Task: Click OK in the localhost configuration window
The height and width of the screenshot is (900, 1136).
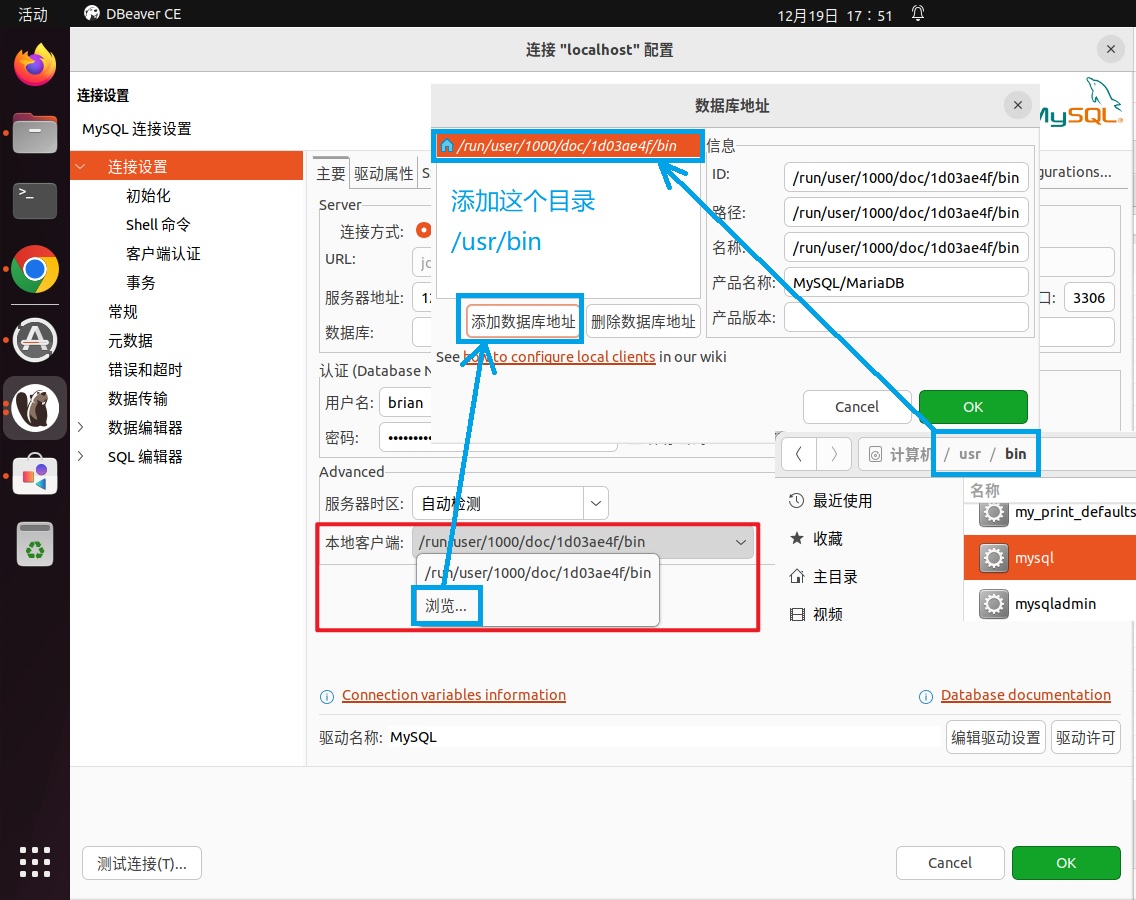Action: 1066,863
